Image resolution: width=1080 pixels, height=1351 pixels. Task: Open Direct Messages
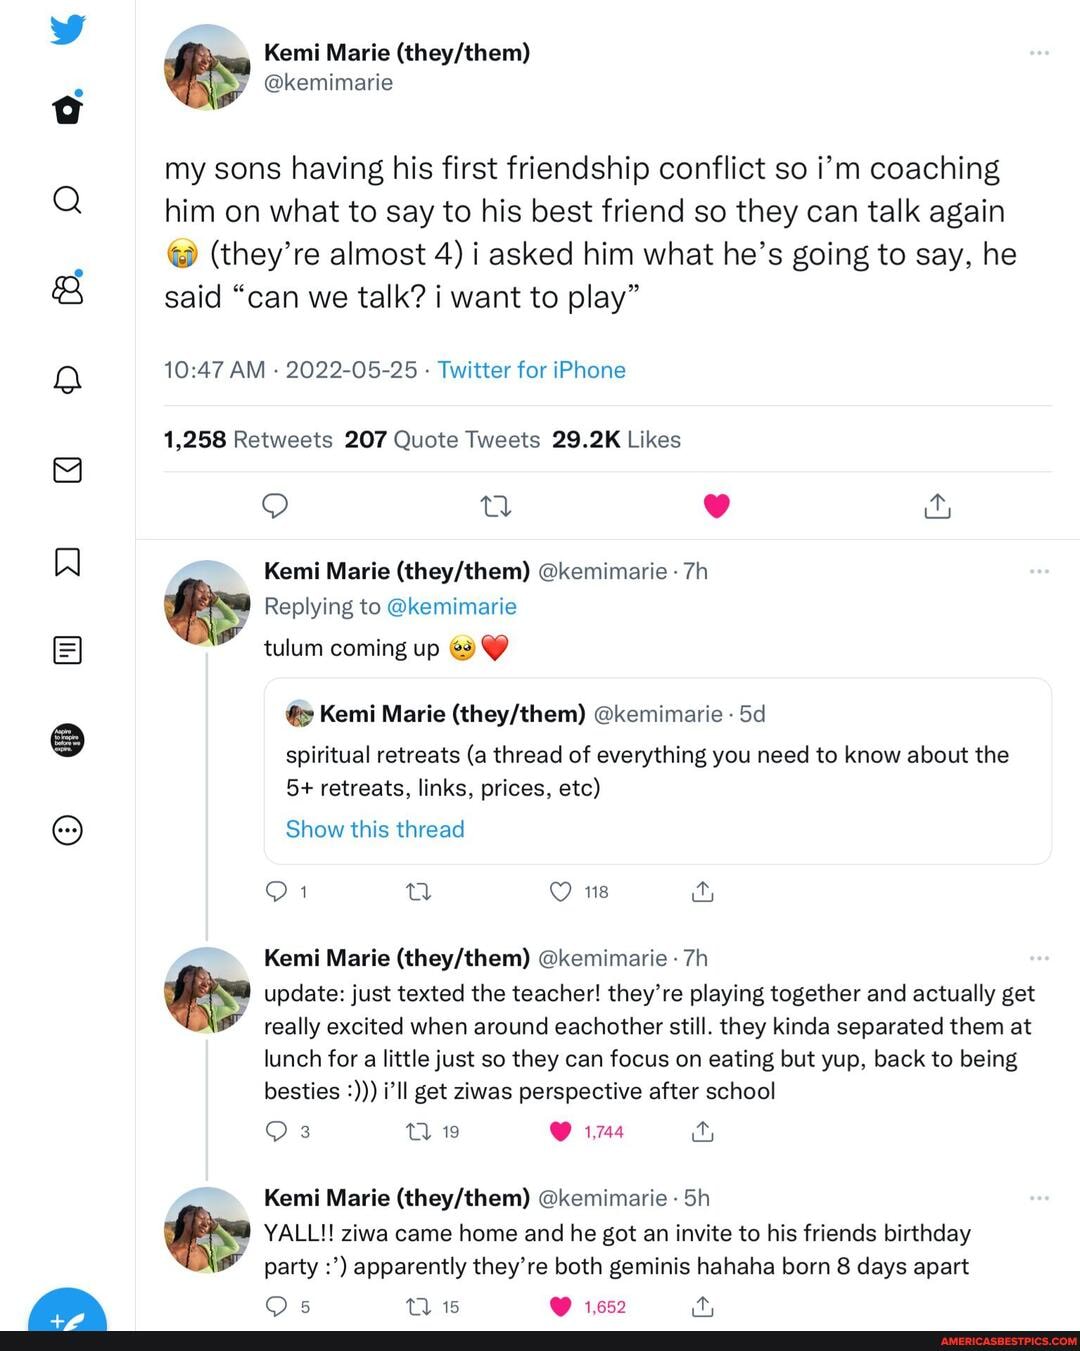(x=67, y=470)
